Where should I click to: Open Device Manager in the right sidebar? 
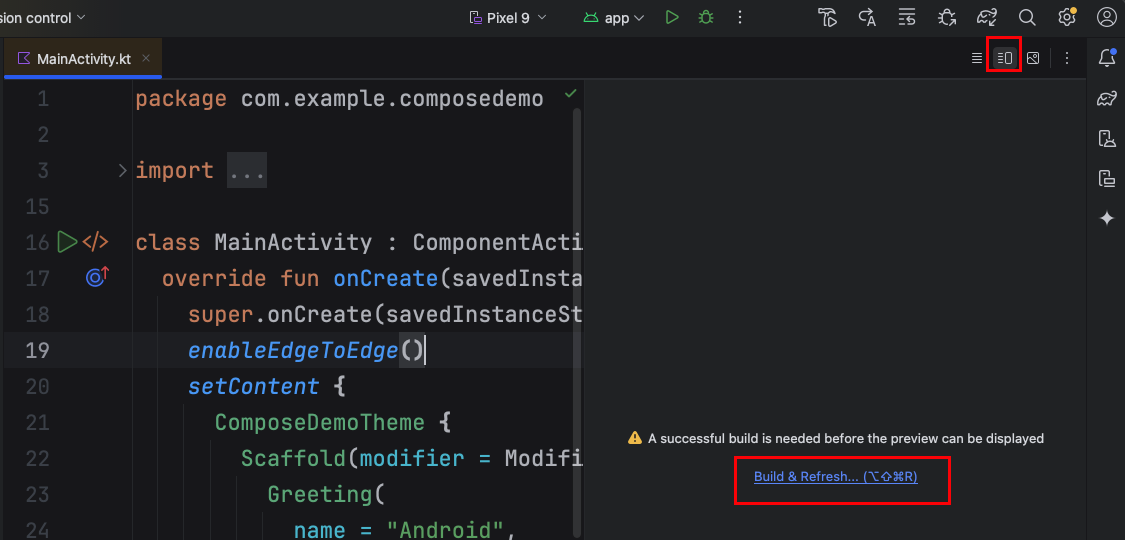point(1106,138)
